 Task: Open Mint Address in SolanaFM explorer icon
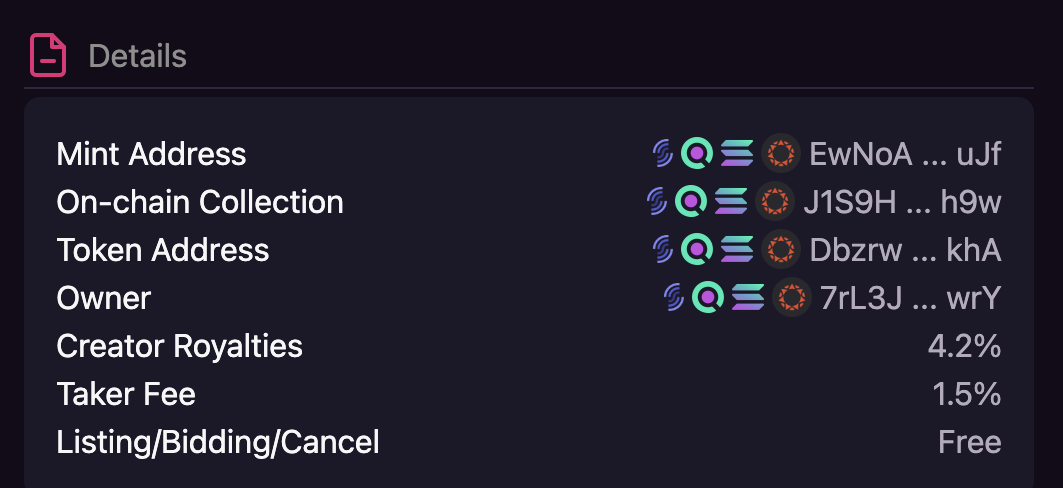(662, 153)
